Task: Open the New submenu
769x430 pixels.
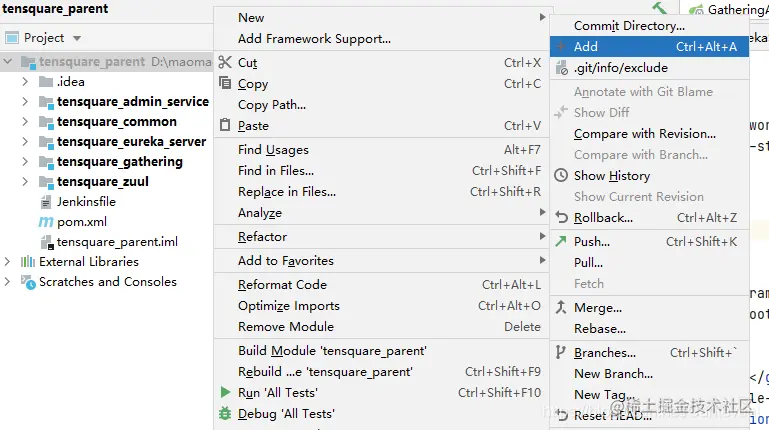Action: pyautogui.click(x=382, y=18)
